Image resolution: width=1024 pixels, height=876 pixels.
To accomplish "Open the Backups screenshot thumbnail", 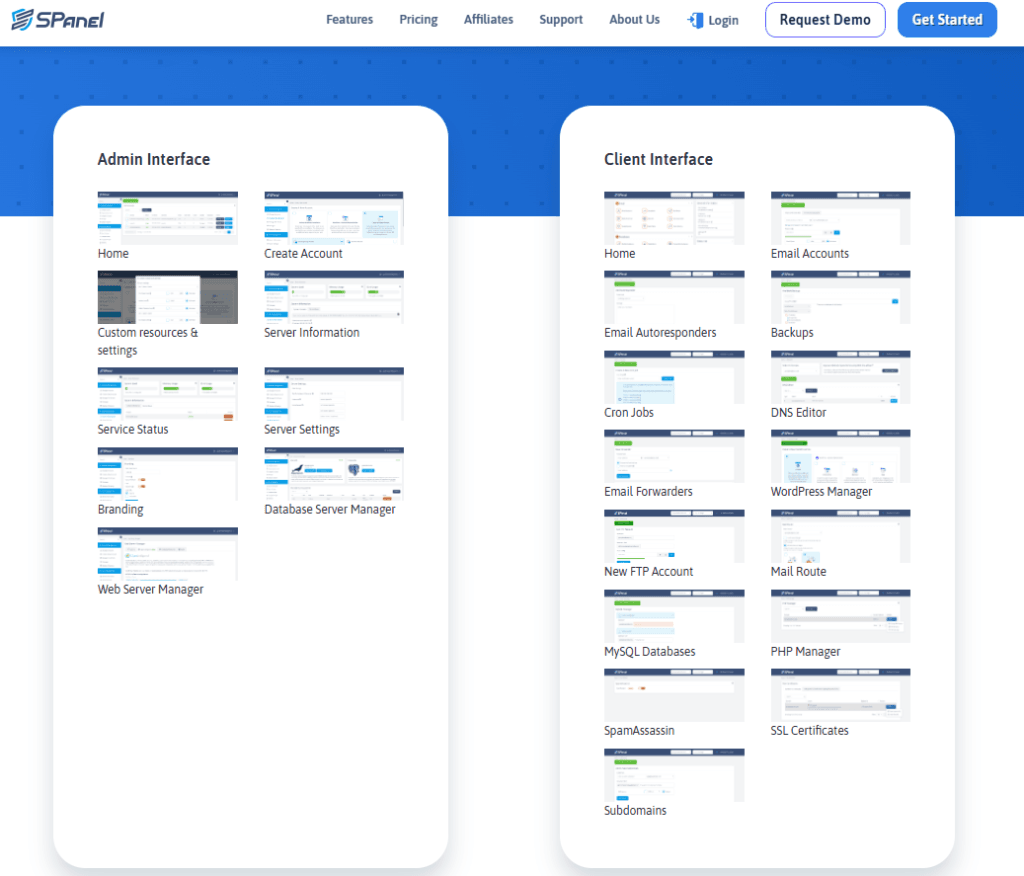I will [x=840, y=297].
